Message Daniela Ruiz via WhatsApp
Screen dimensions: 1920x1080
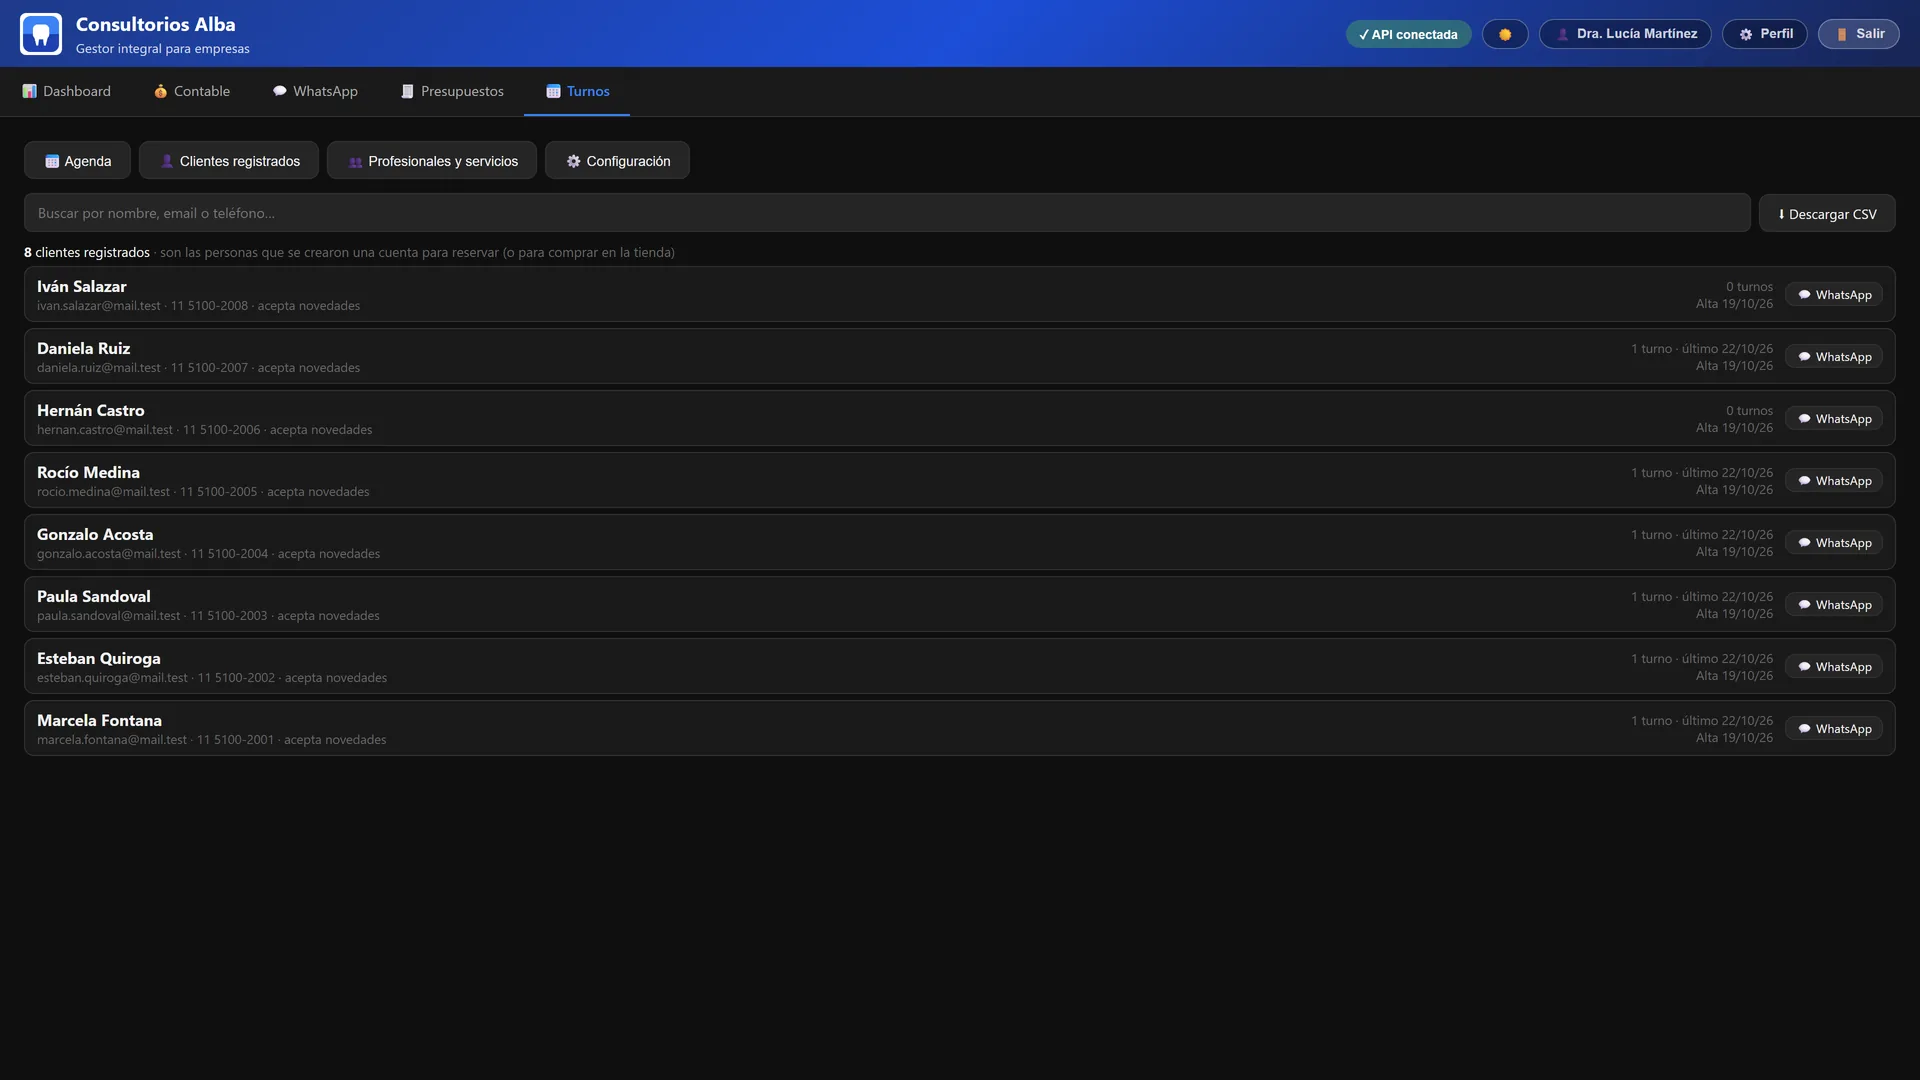coord(1834,357)
